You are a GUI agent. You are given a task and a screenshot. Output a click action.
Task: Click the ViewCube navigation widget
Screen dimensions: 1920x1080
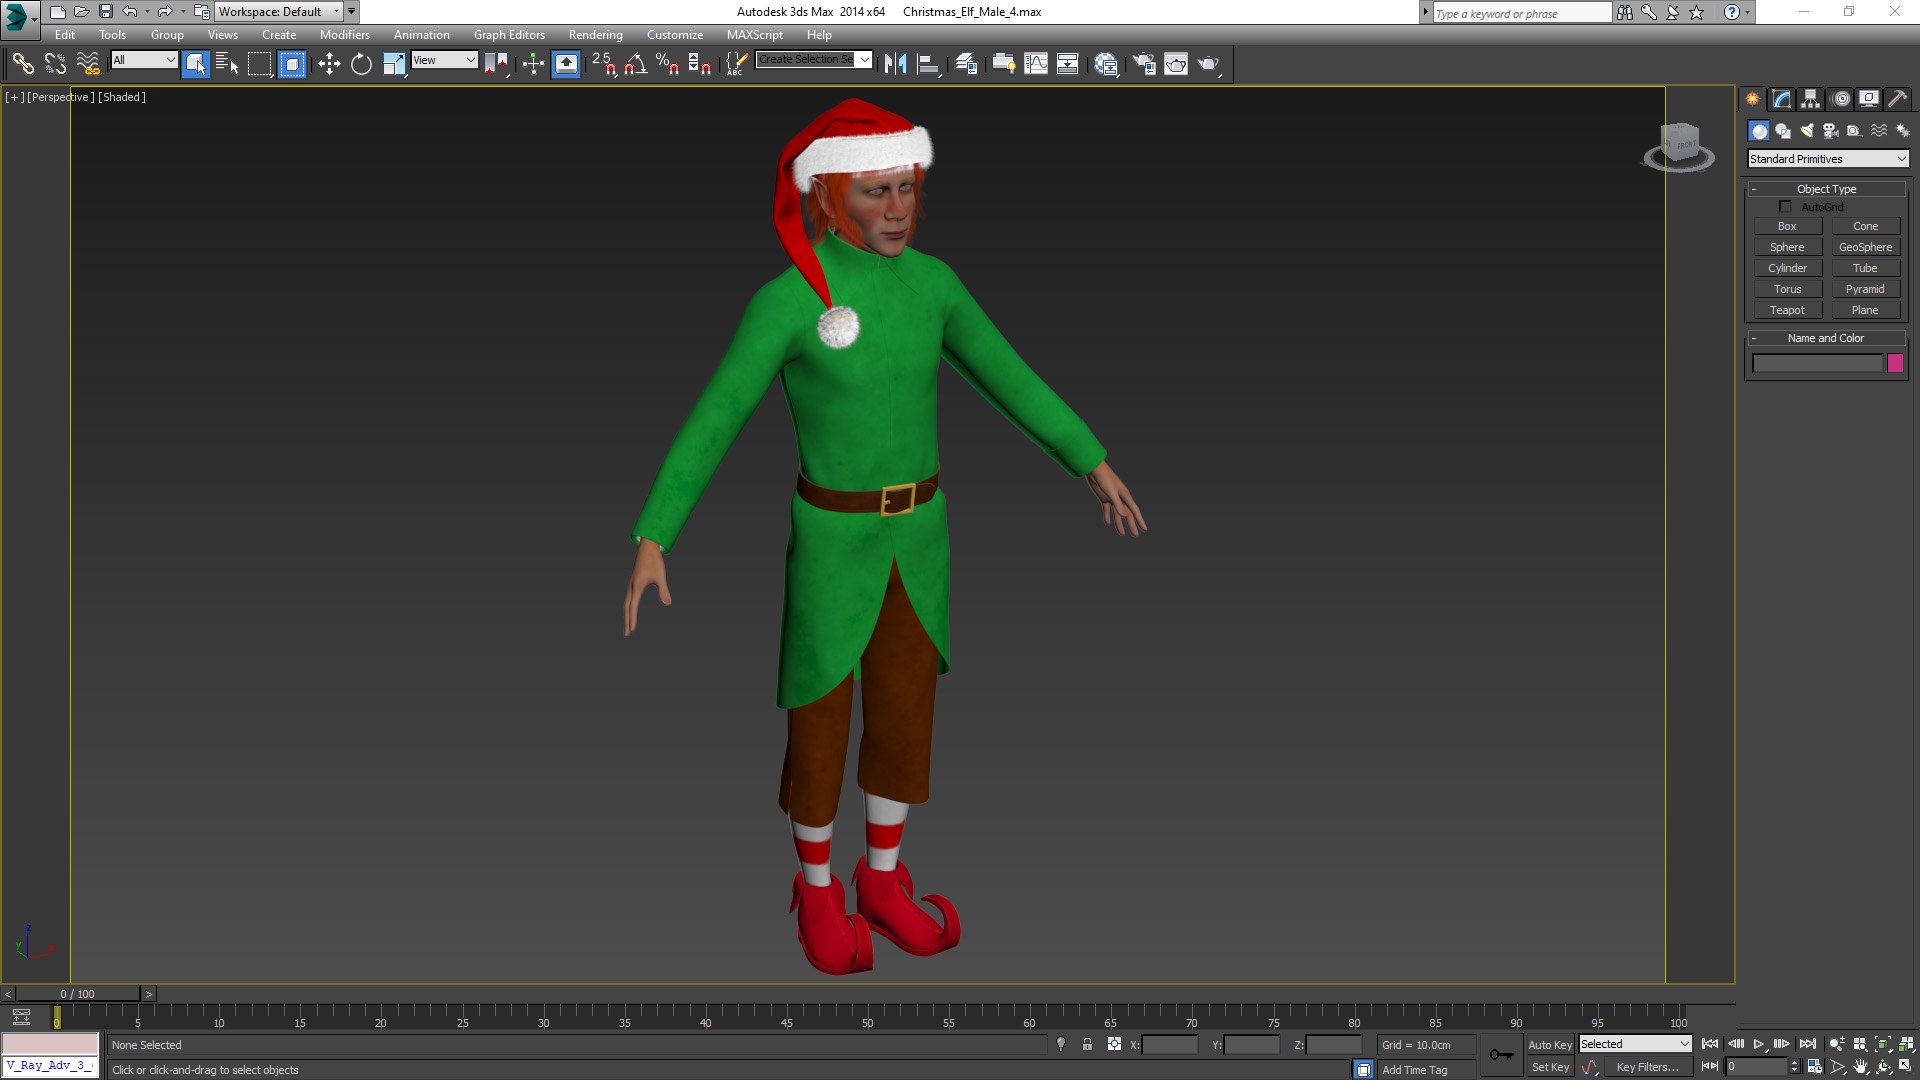1680,147
